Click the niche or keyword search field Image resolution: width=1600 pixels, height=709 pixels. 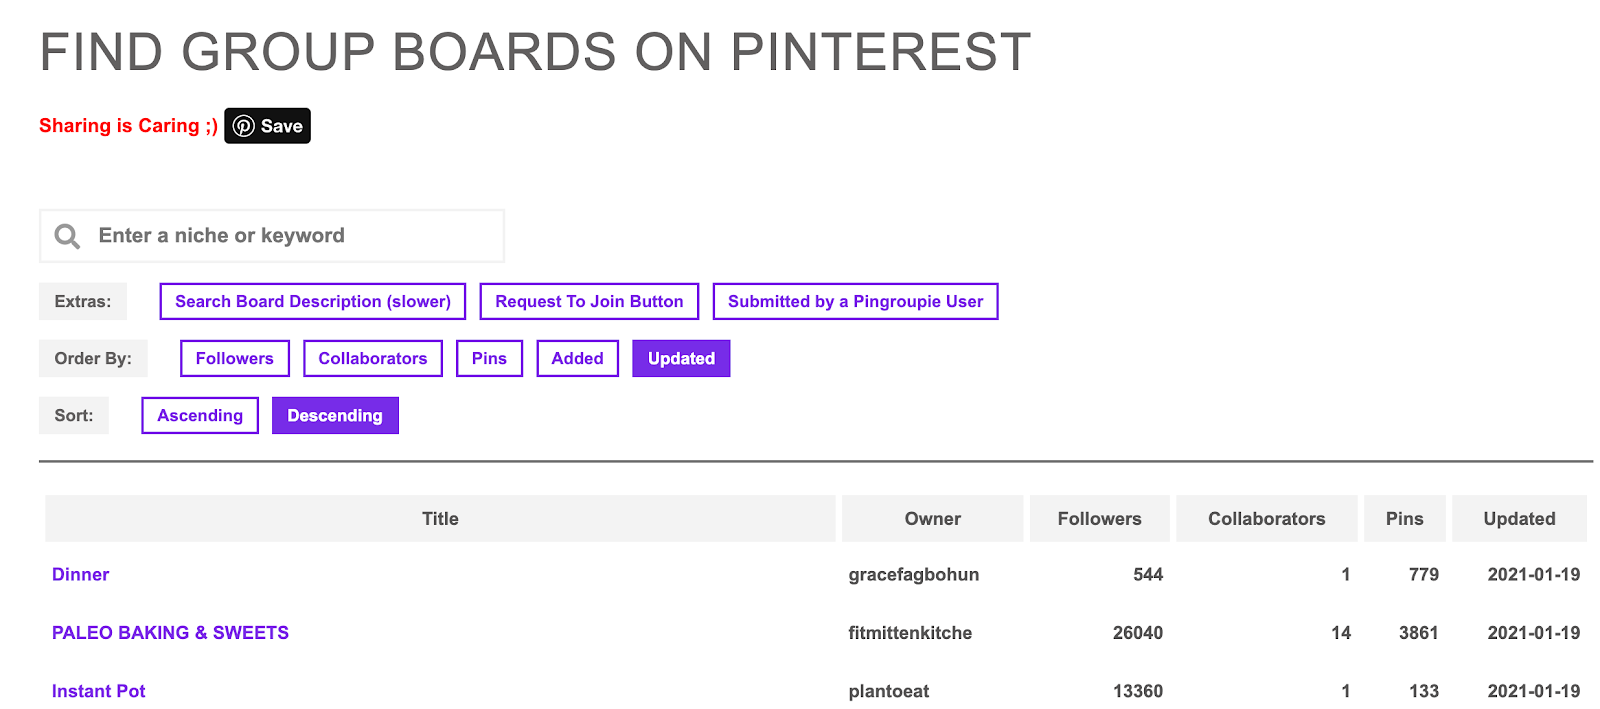tap(290, 236)
